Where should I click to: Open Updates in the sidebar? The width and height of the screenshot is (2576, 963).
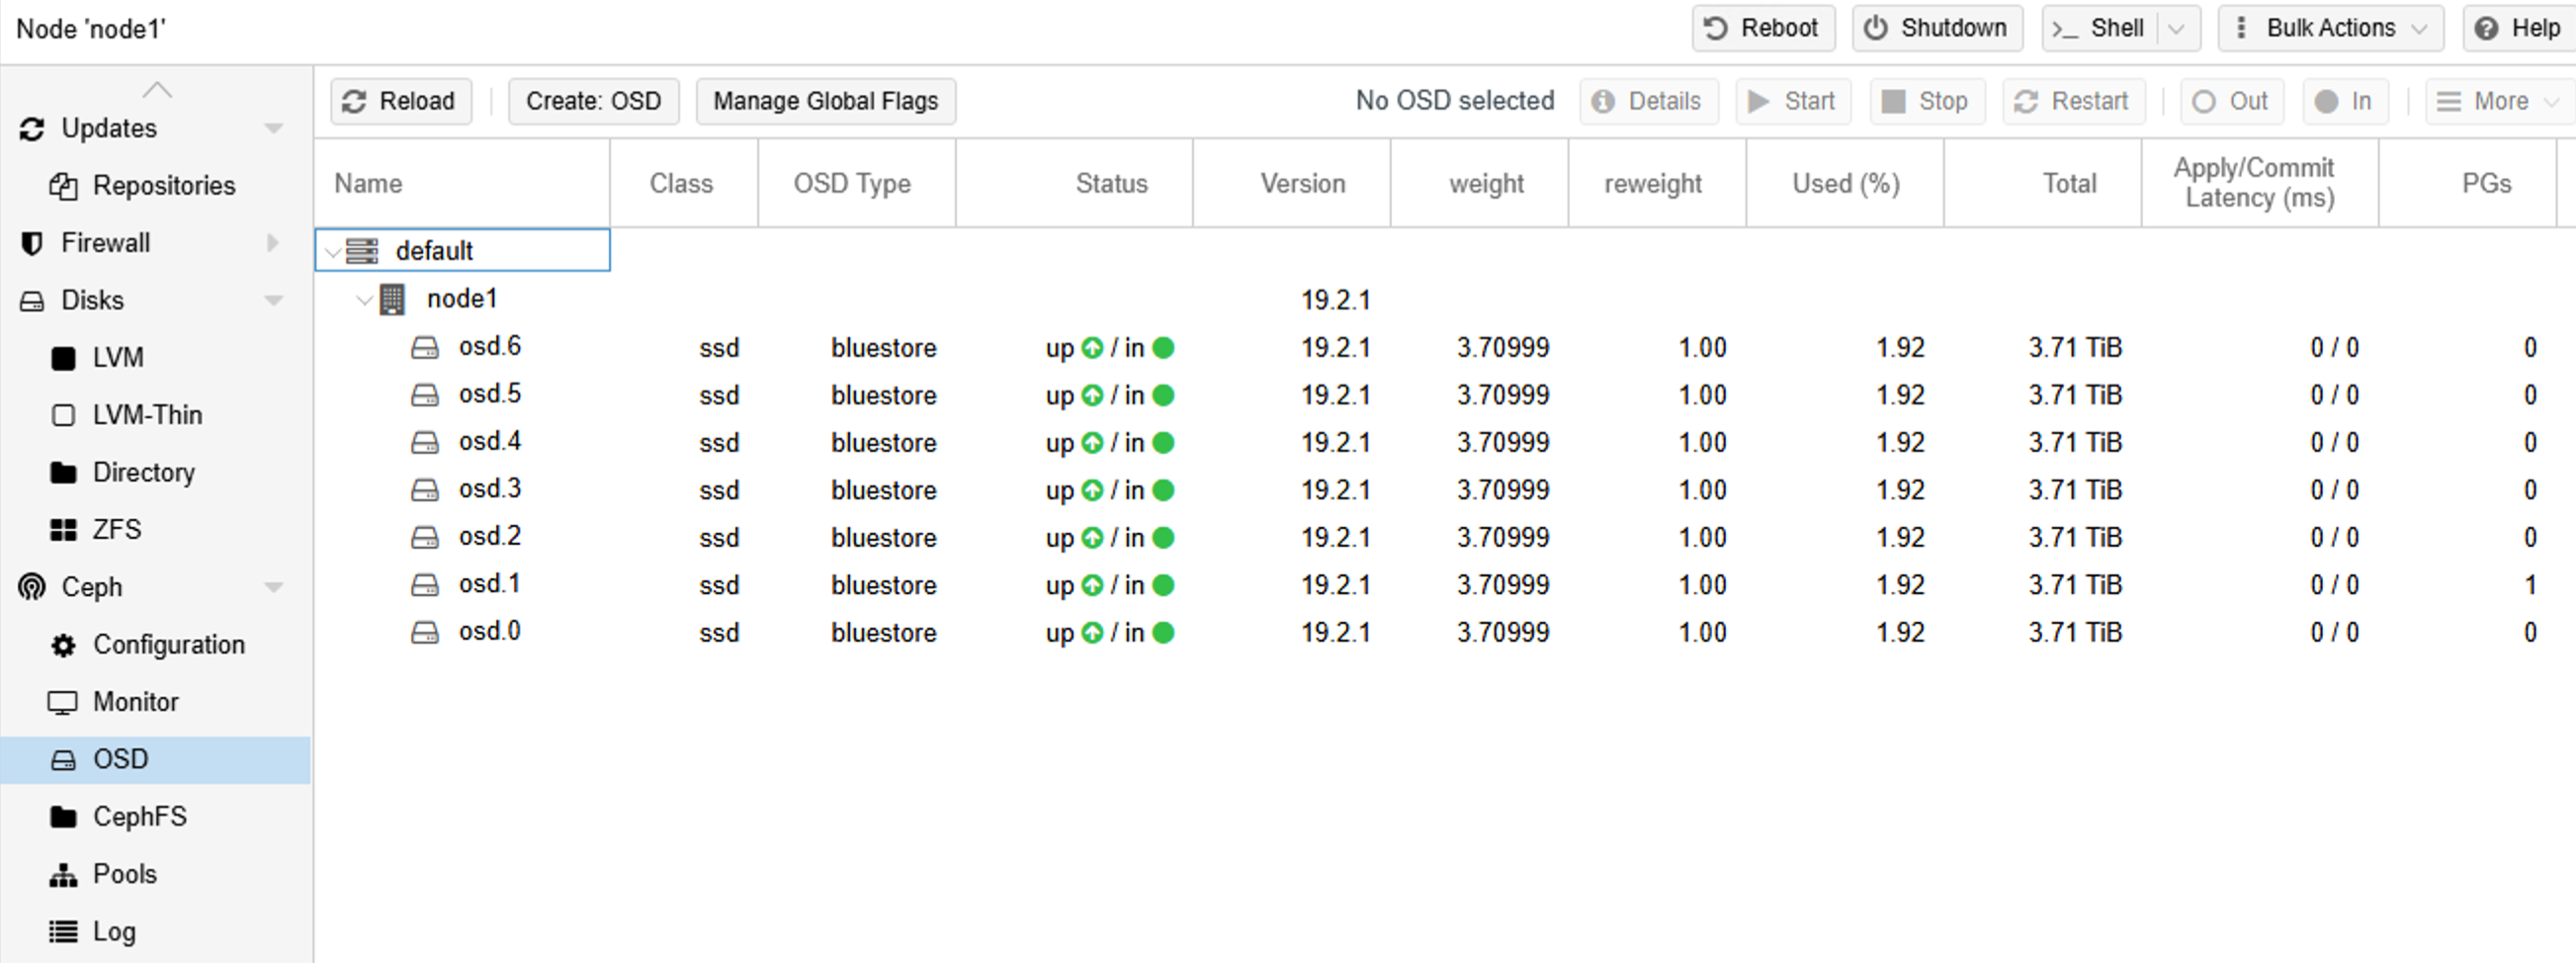click(x=109, y=128)
